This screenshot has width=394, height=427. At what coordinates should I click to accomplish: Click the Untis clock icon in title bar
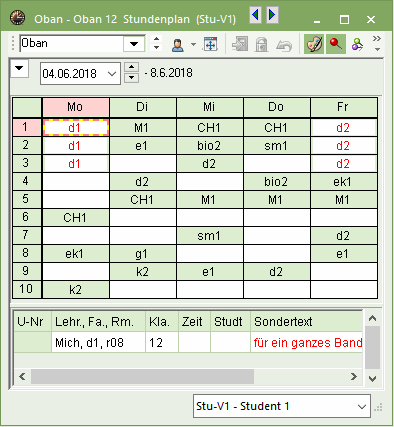pyautogui.click(x=17, y=18)
